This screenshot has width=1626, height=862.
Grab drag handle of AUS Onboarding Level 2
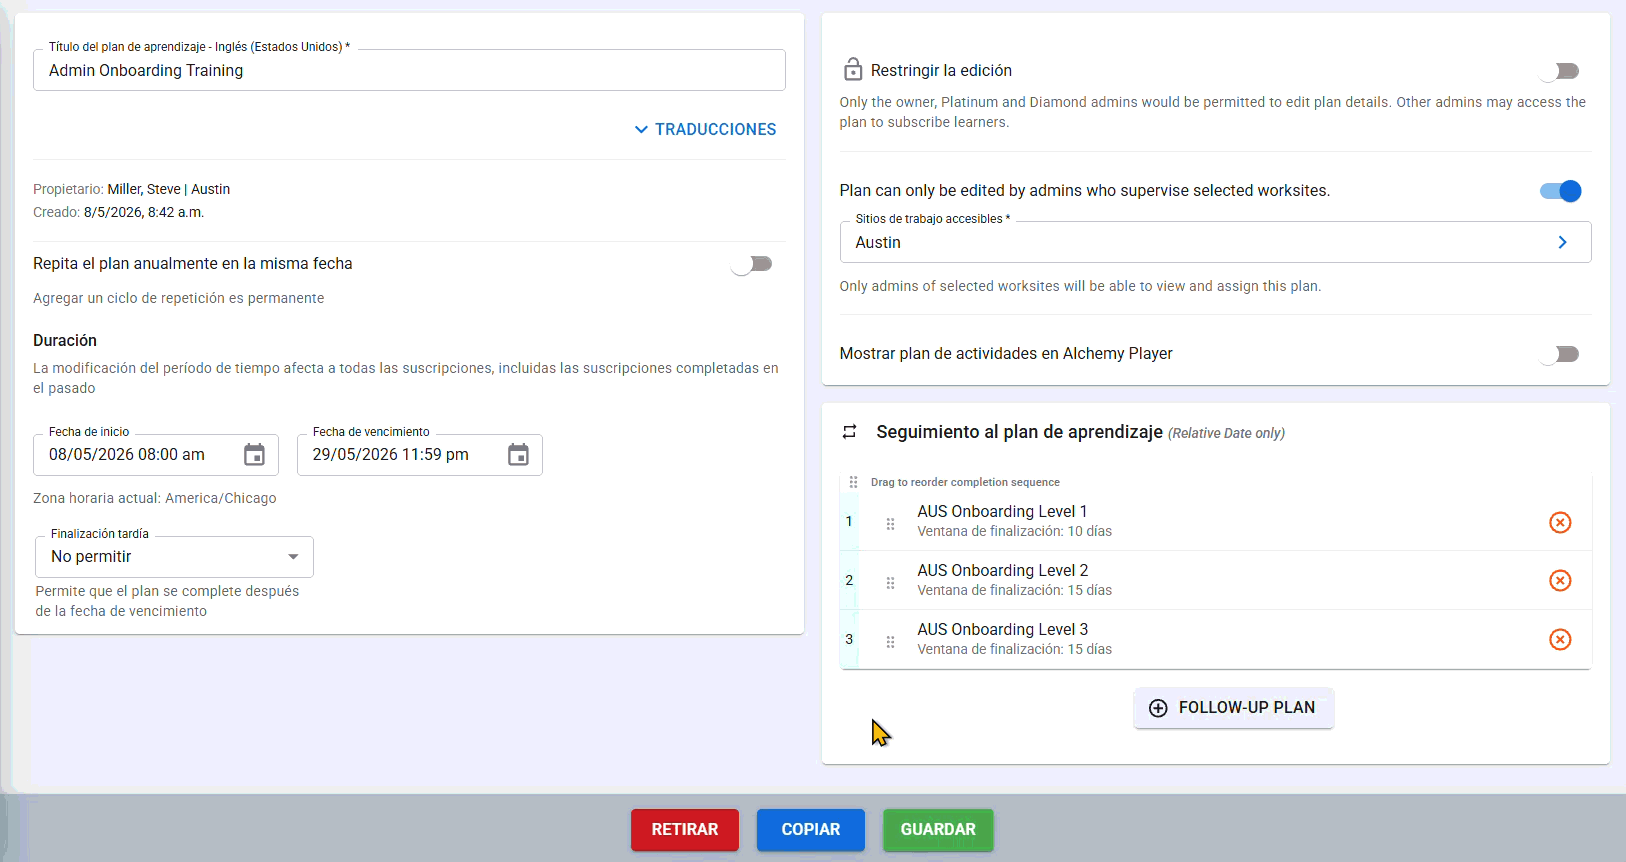pos(890,582)
